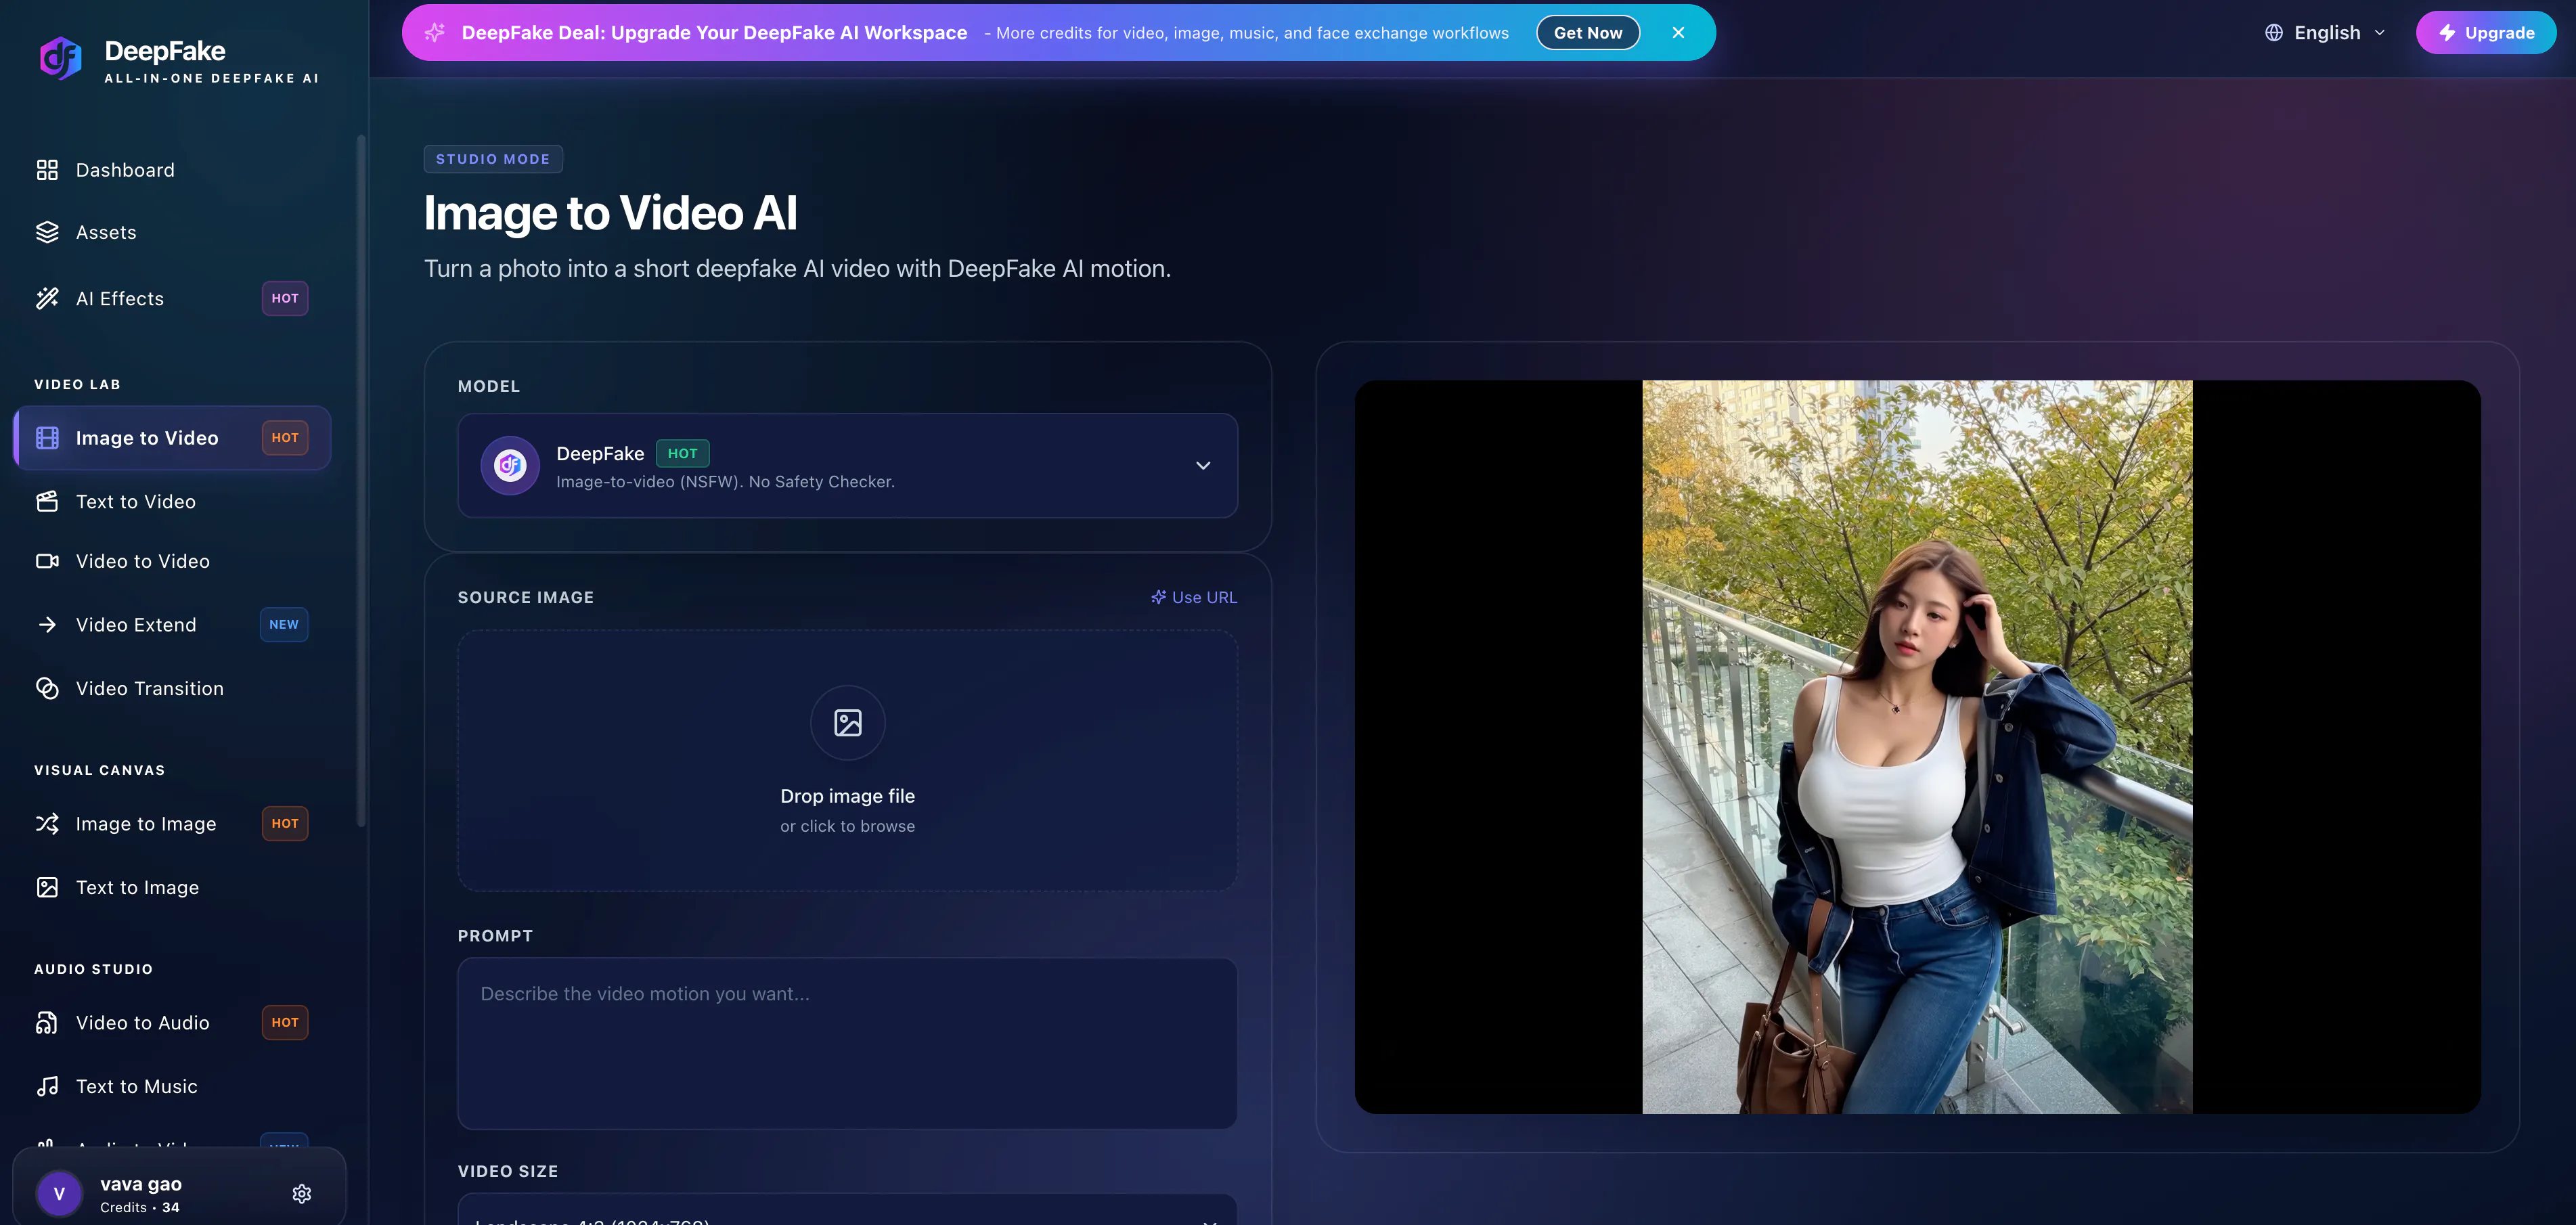
Task: Open account settings gear icon
Action: click(x=302, y=1194)
